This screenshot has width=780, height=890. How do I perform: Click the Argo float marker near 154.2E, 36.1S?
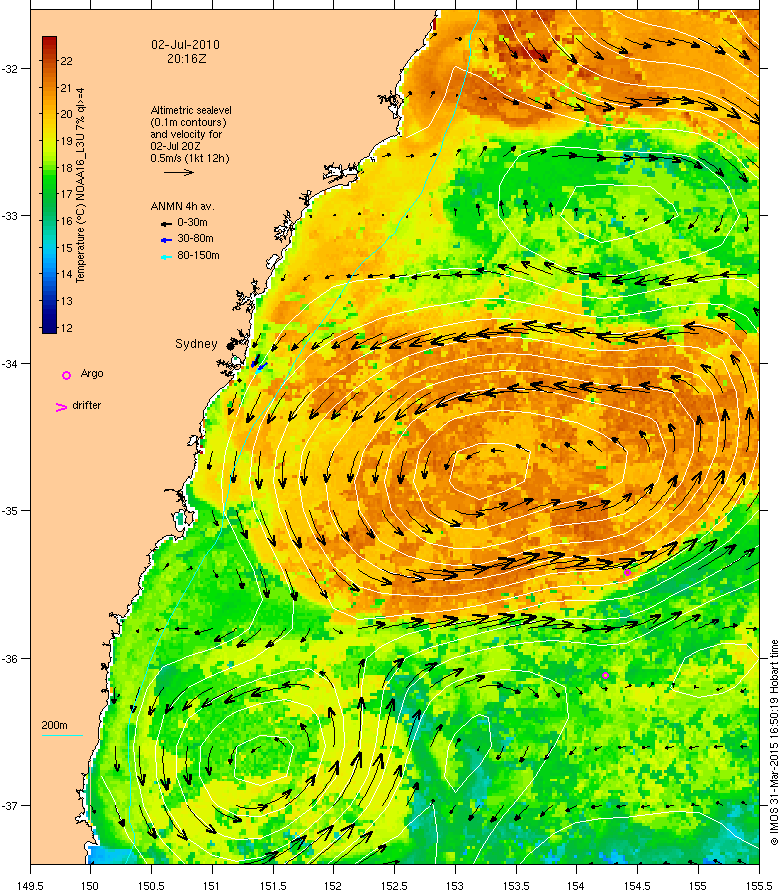click(606, 675)
